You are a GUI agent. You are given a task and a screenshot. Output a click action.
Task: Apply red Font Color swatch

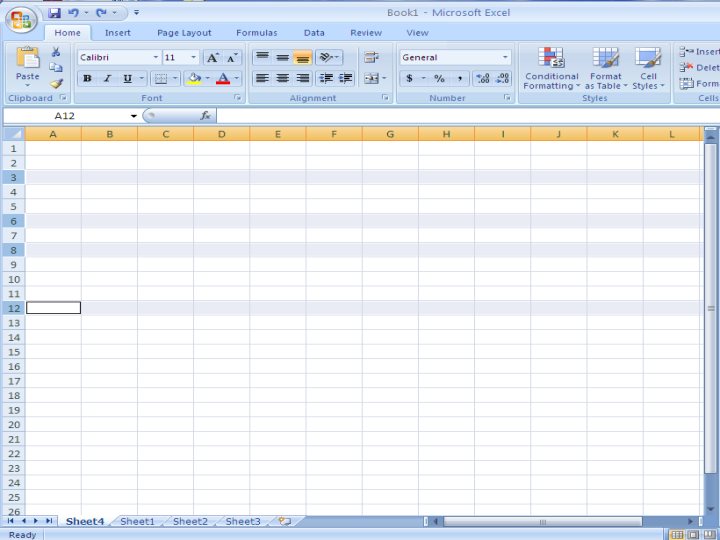click(x=223, y=79)
